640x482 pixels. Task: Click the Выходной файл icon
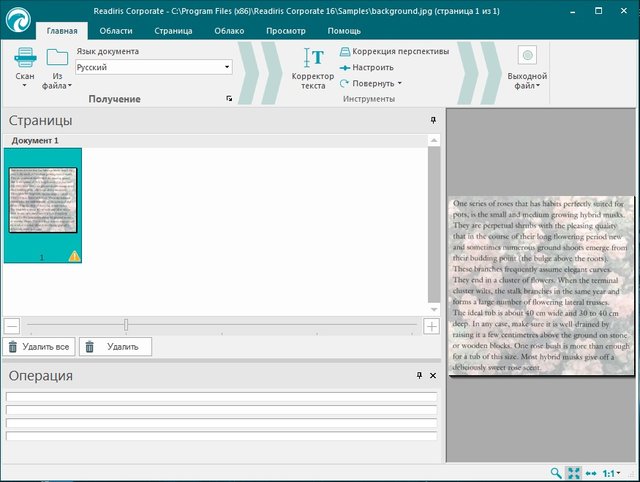click(527, 55)
